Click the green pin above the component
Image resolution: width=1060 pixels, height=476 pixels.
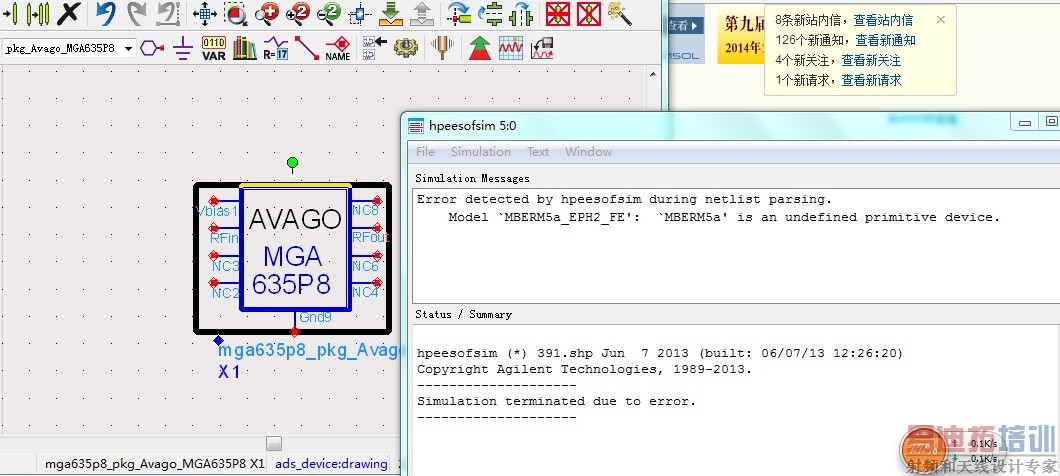point(292,163)
